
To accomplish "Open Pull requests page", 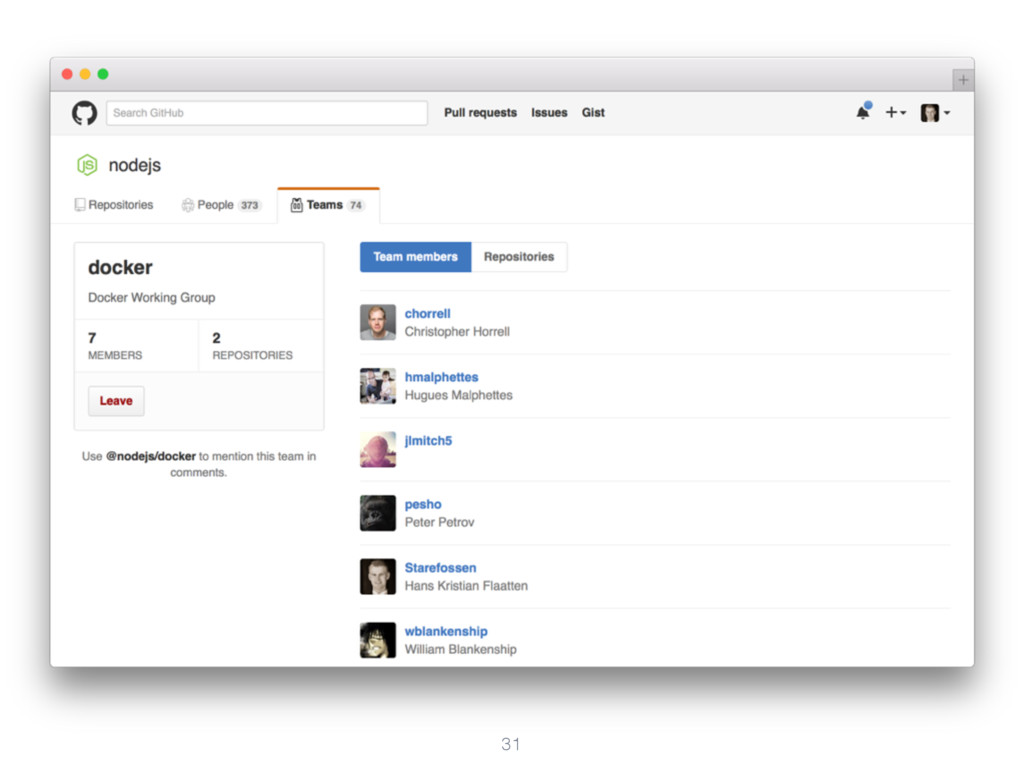I will [480, 112].
